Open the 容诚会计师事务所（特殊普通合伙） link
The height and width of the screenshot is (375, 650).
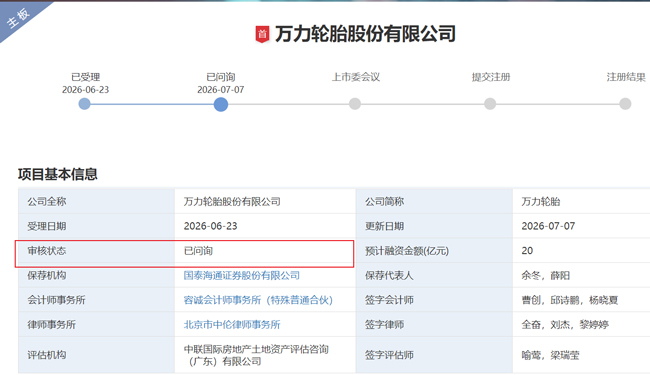(258, 300)
